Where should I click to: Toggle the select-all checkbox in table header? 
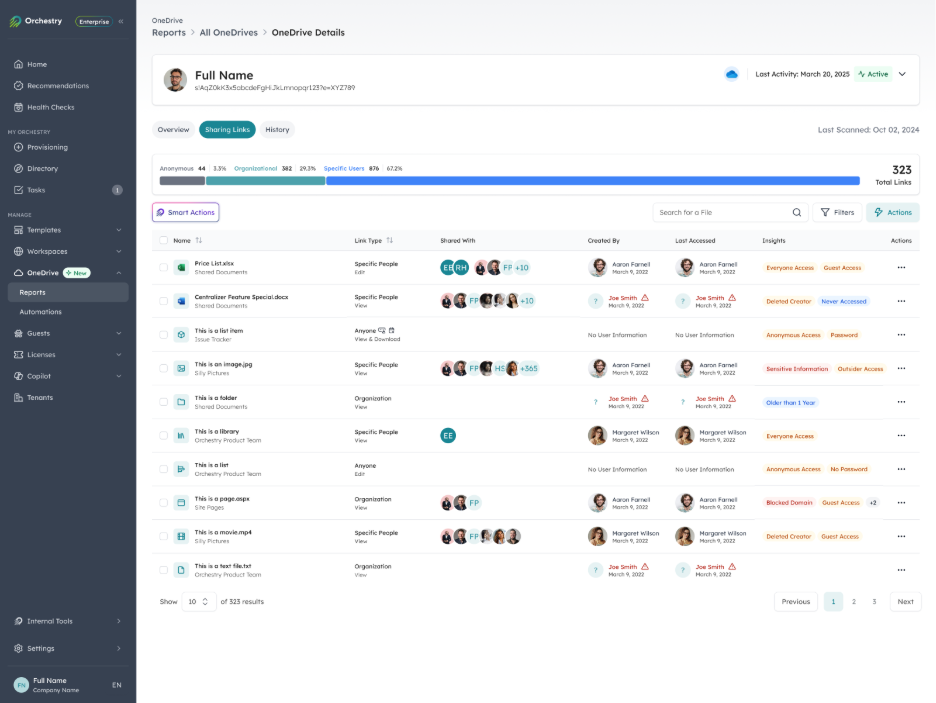(164, 240)
